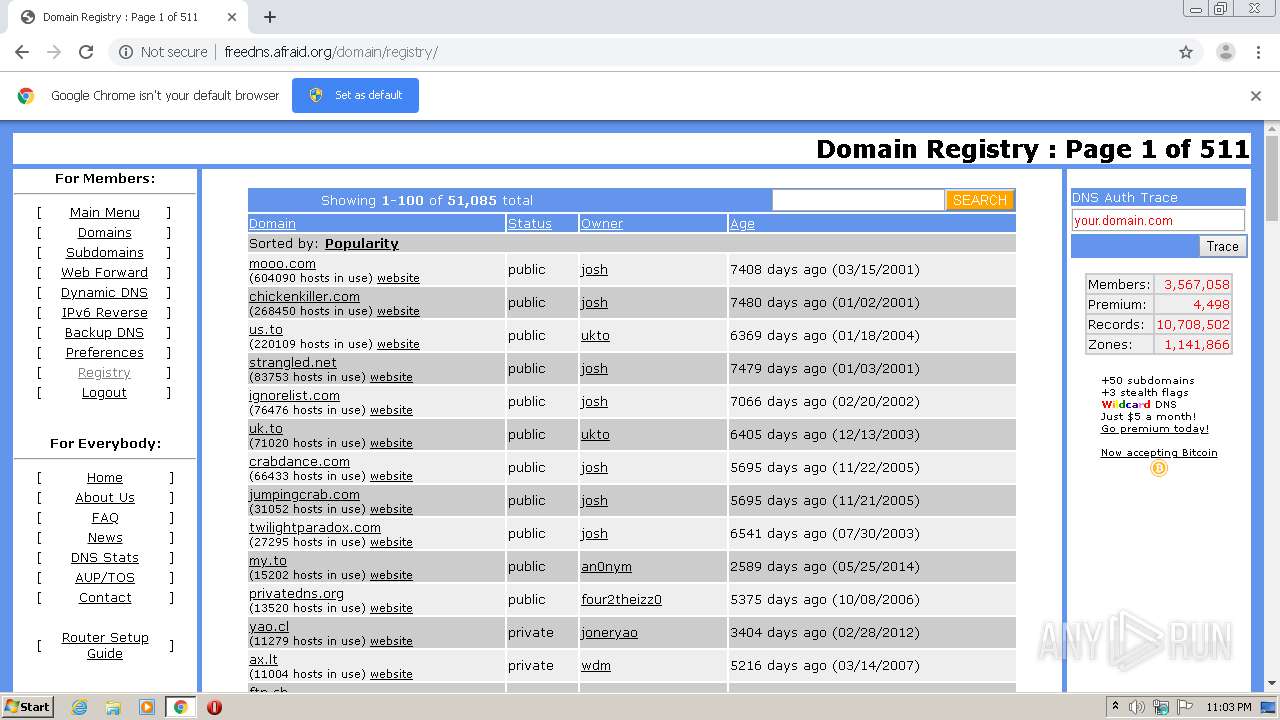Go to Home link

pyautogui.click(x=104, y=477)
